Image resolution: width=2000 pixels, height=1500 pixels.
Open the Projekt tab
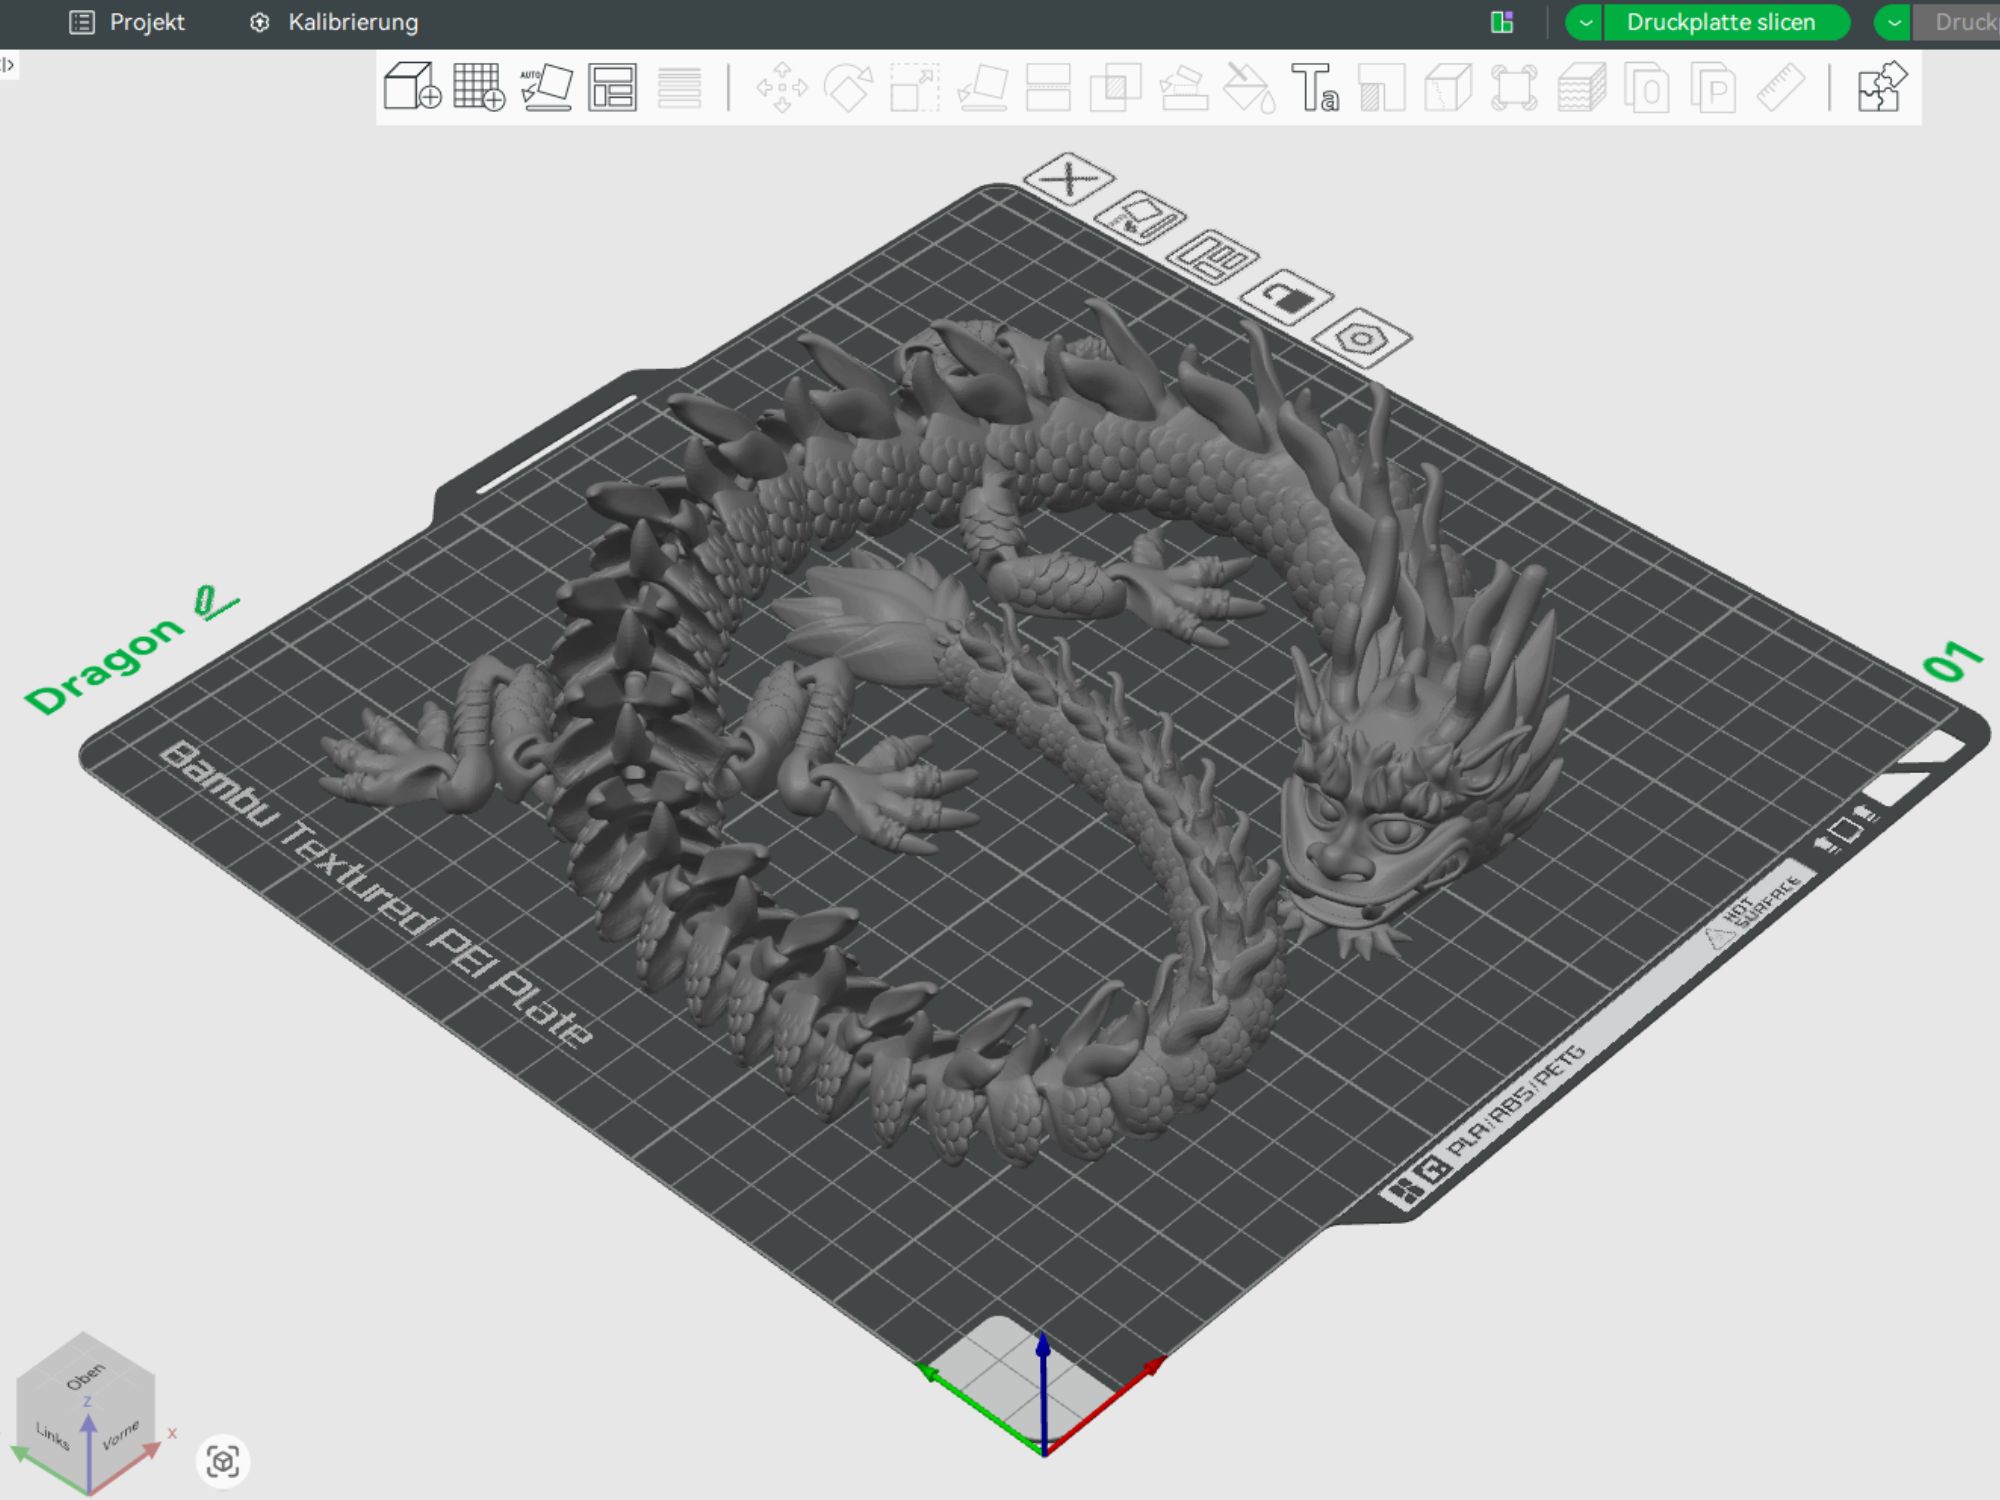(128, 22)
